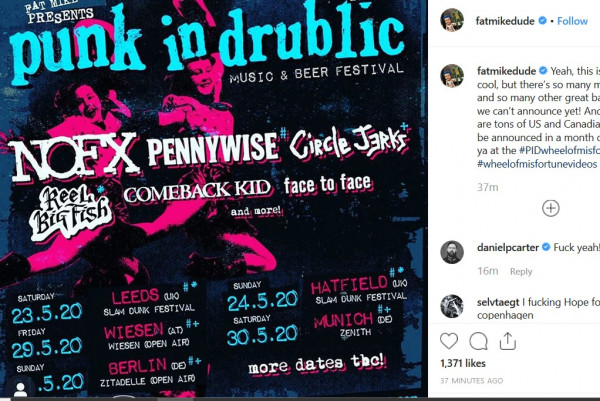The height and width of the screenshot is (401, 600).
Task: Open danielpcarter username link
Action: point(508,248)
